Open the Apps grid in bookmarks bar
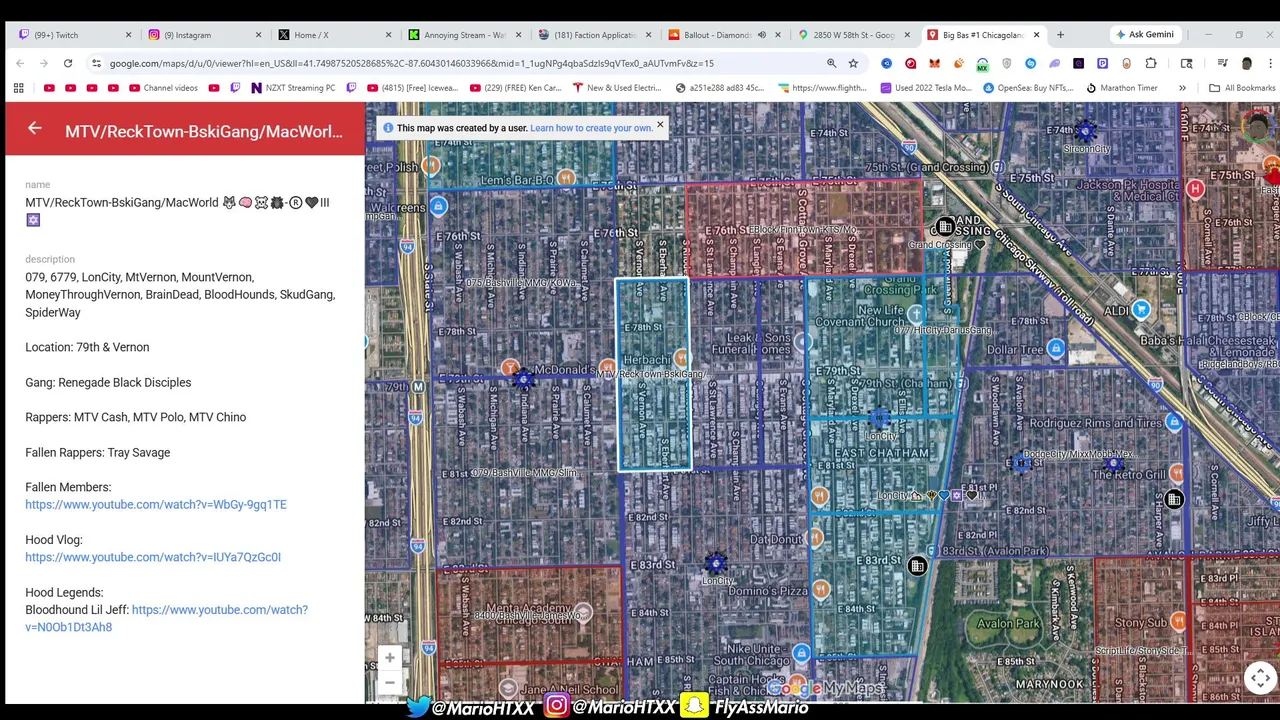This screenshot has height=720, width=1280. tap(18, 88)
